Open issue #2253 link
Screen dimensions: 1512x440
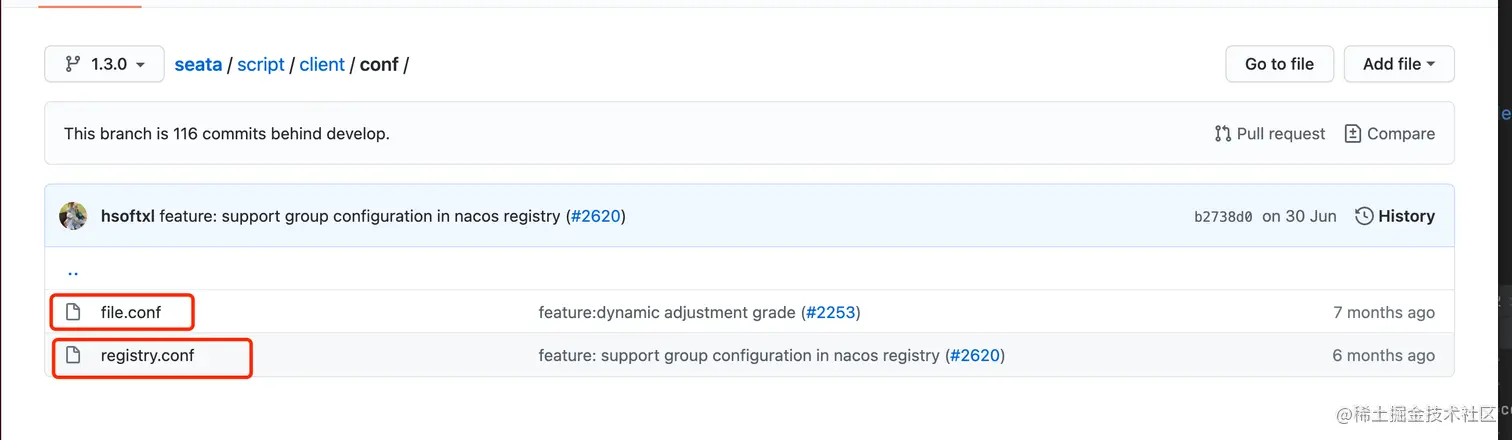[x=831, y=313]
